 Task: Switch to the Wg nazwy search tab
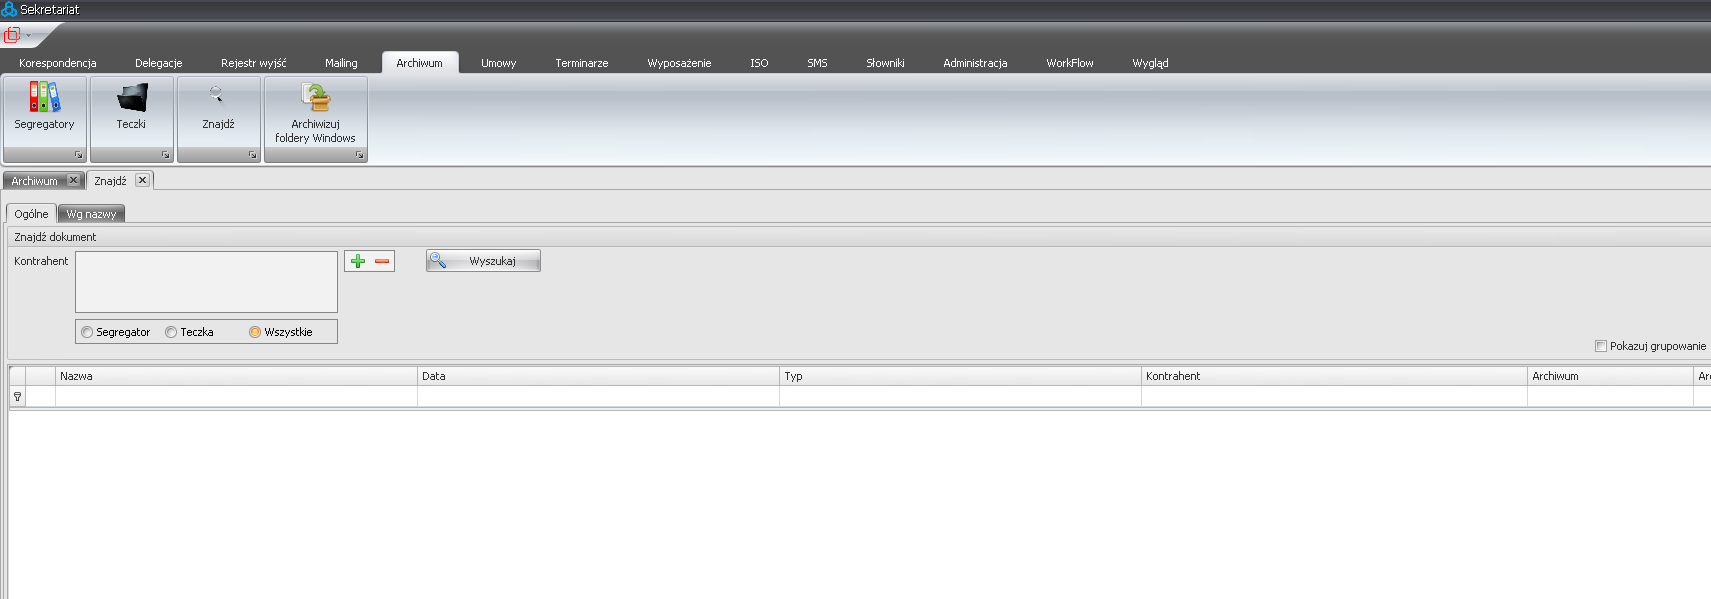[91, 214]
